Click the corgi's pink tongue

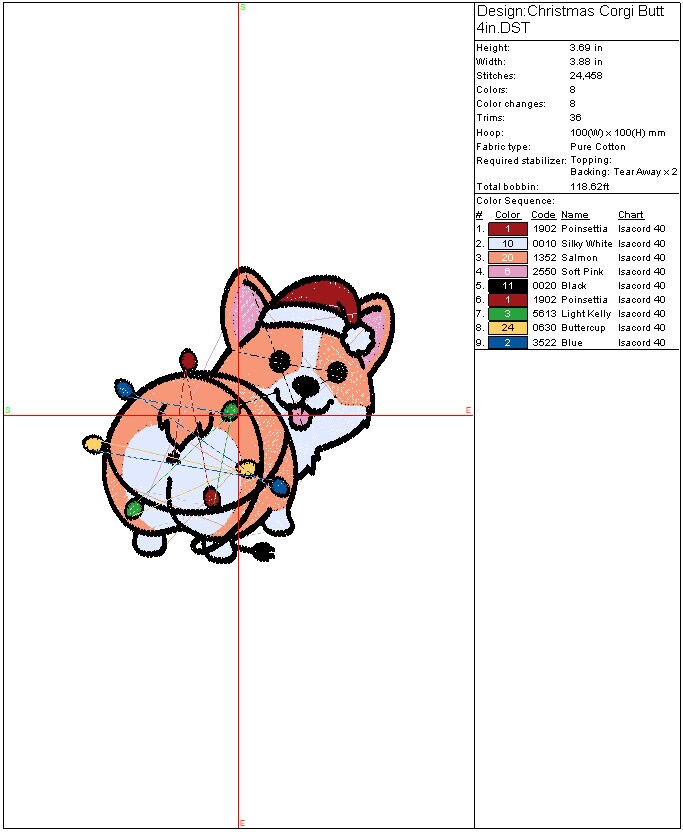[x=301, y=418]
